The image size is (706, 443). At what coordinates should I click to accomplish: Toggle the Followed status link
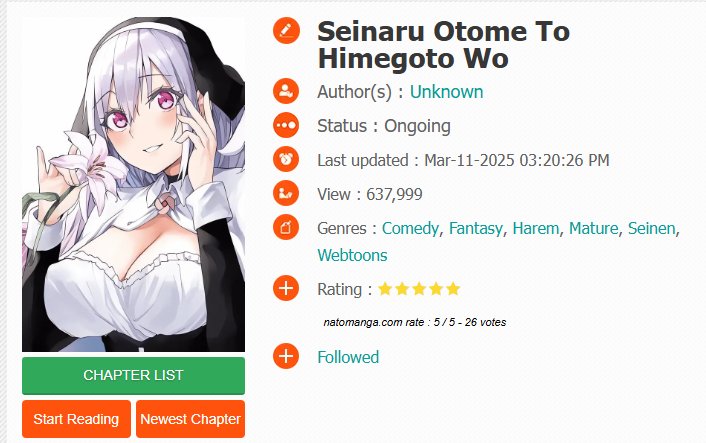point(348,357)
